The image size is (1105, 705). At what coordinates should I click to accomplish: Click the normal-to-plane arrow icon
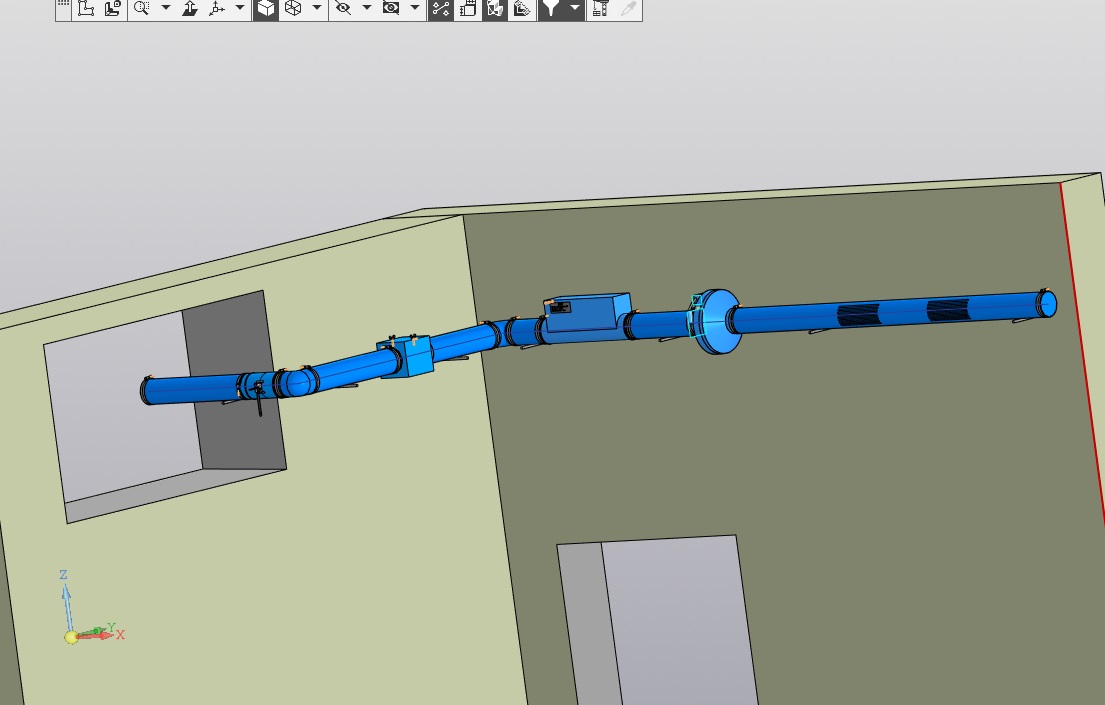coord(190,8)
